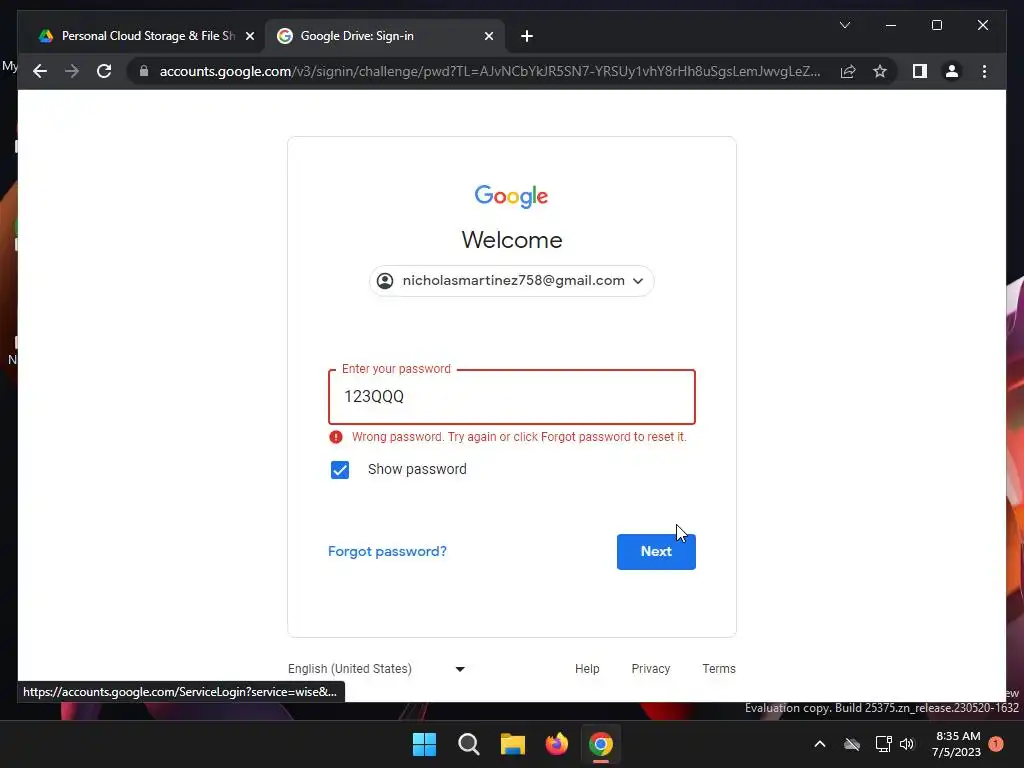
Task: Open the clock showing 8:35 AM
Action: click(x=957, y=744)
